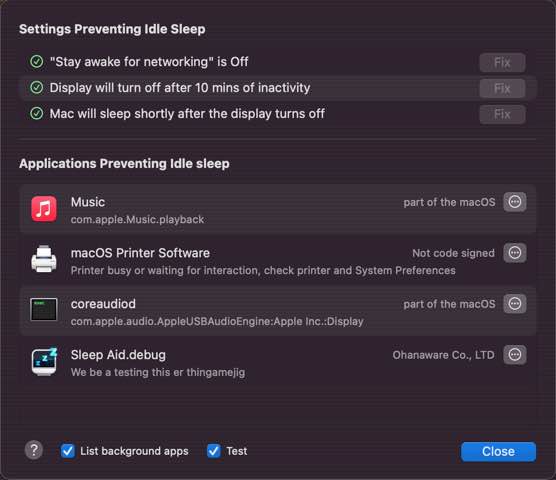Click the Sleep Aid.debug app icon
The width and height of the screenshot is (556, 480).
point(44,361)
